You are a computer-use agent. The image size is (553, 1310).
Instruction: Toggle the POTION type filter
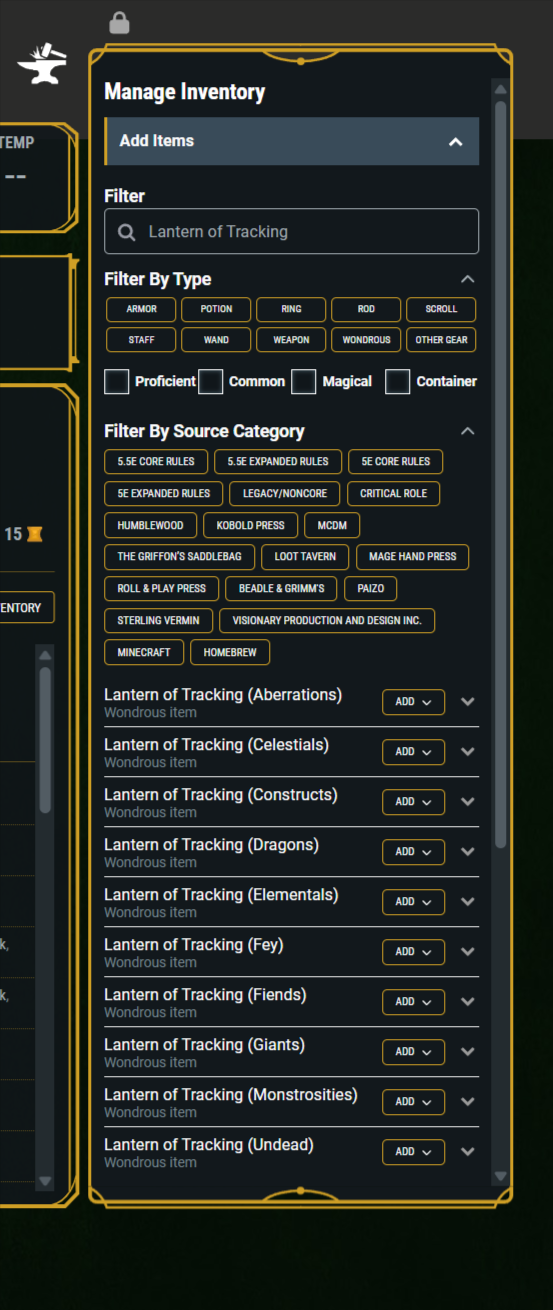(216, 310)
